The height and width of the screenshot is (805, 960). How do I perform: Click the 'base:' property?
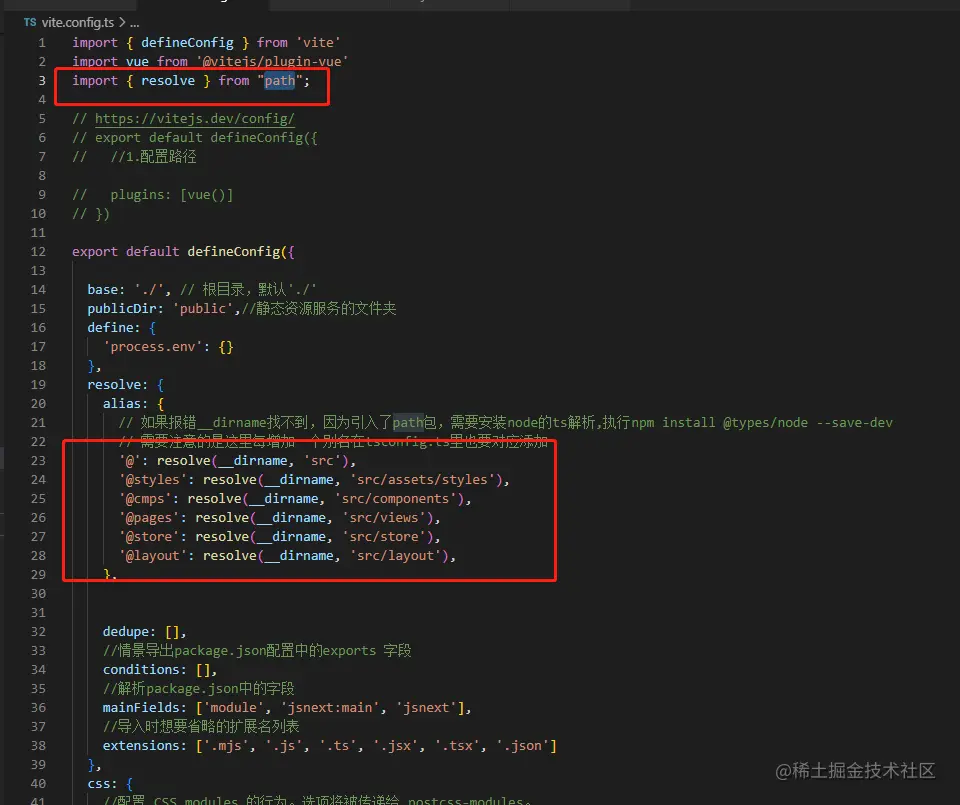point(107,290)
